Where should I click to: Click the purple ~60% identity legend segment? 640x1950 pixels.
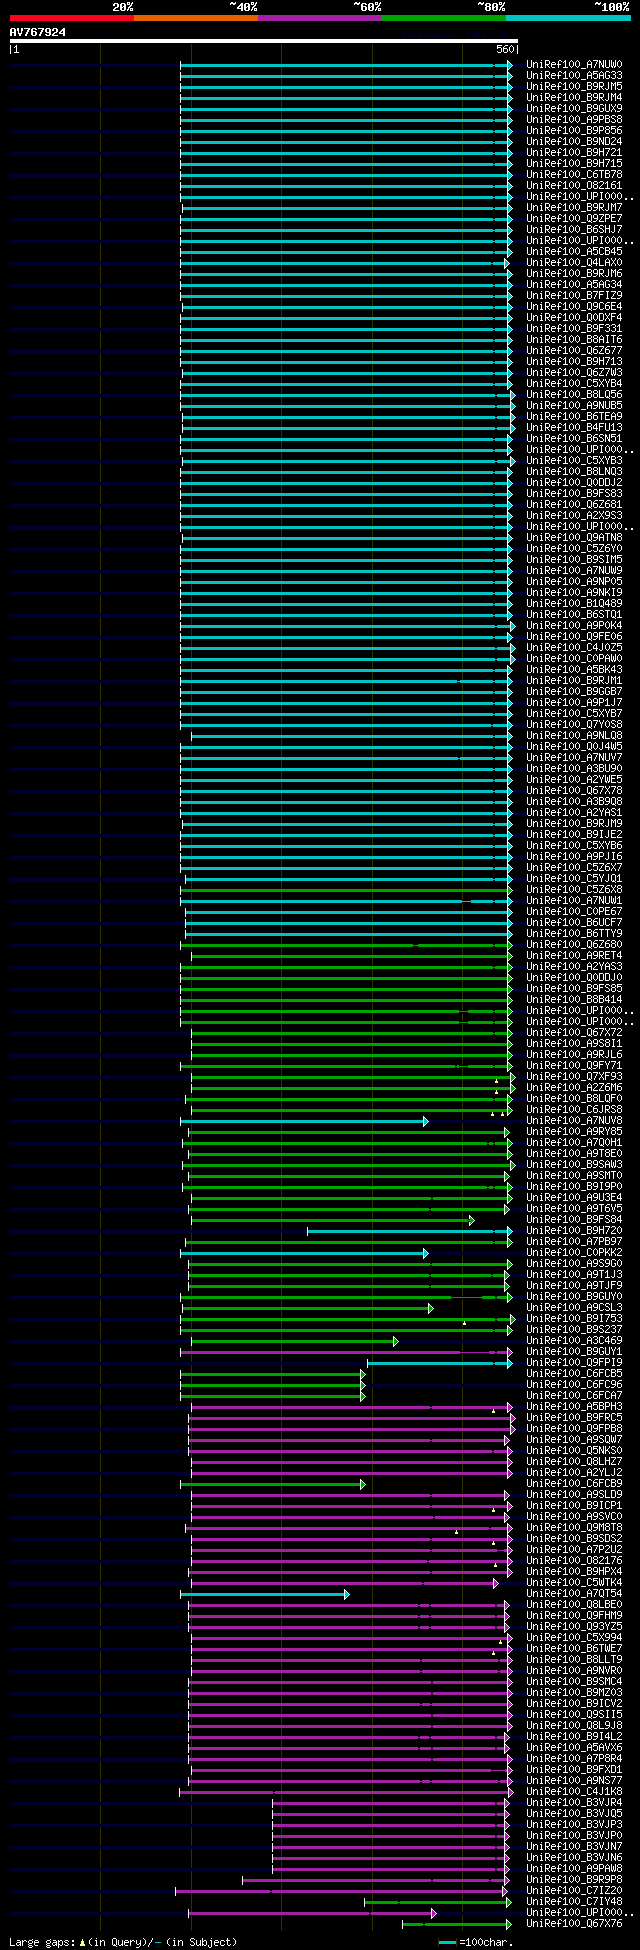click(x=320, y=18)
